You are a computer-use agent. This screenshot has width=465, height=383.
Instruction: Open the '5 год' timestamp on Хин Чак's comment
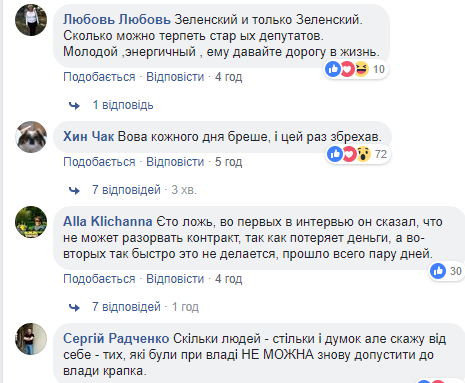(x=228, y=162)
